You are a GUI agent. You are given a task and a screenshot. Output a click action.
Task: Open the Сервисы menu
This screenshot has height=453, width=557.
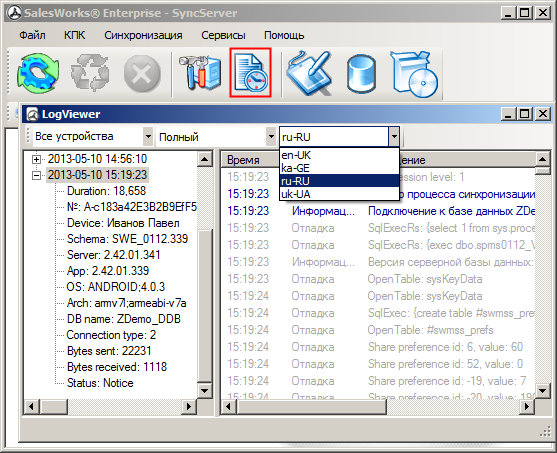(223, 35)
